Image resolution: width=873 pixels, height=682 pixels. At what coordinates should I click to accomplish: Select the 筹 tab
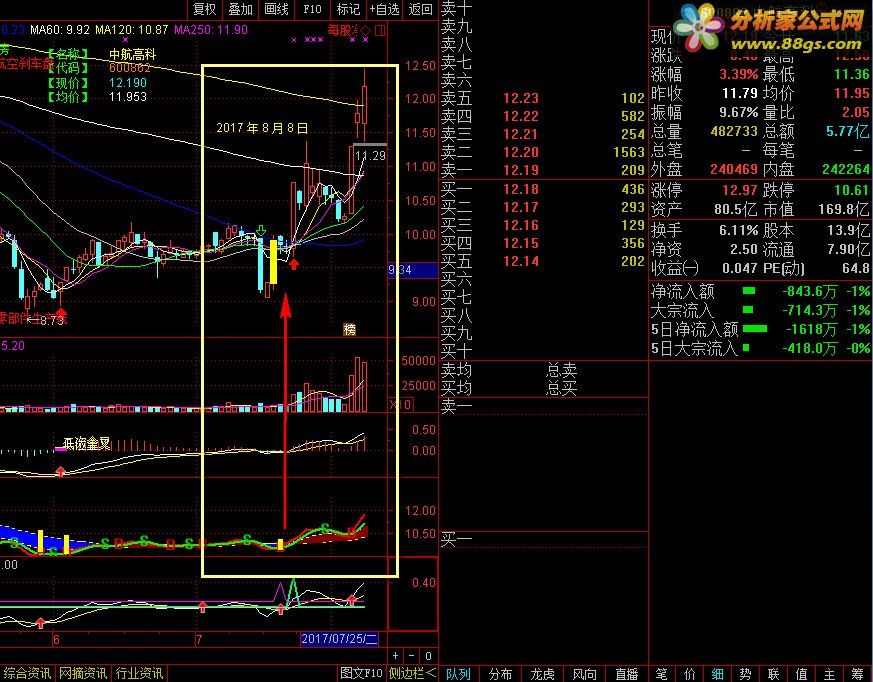tap(858, 674)
